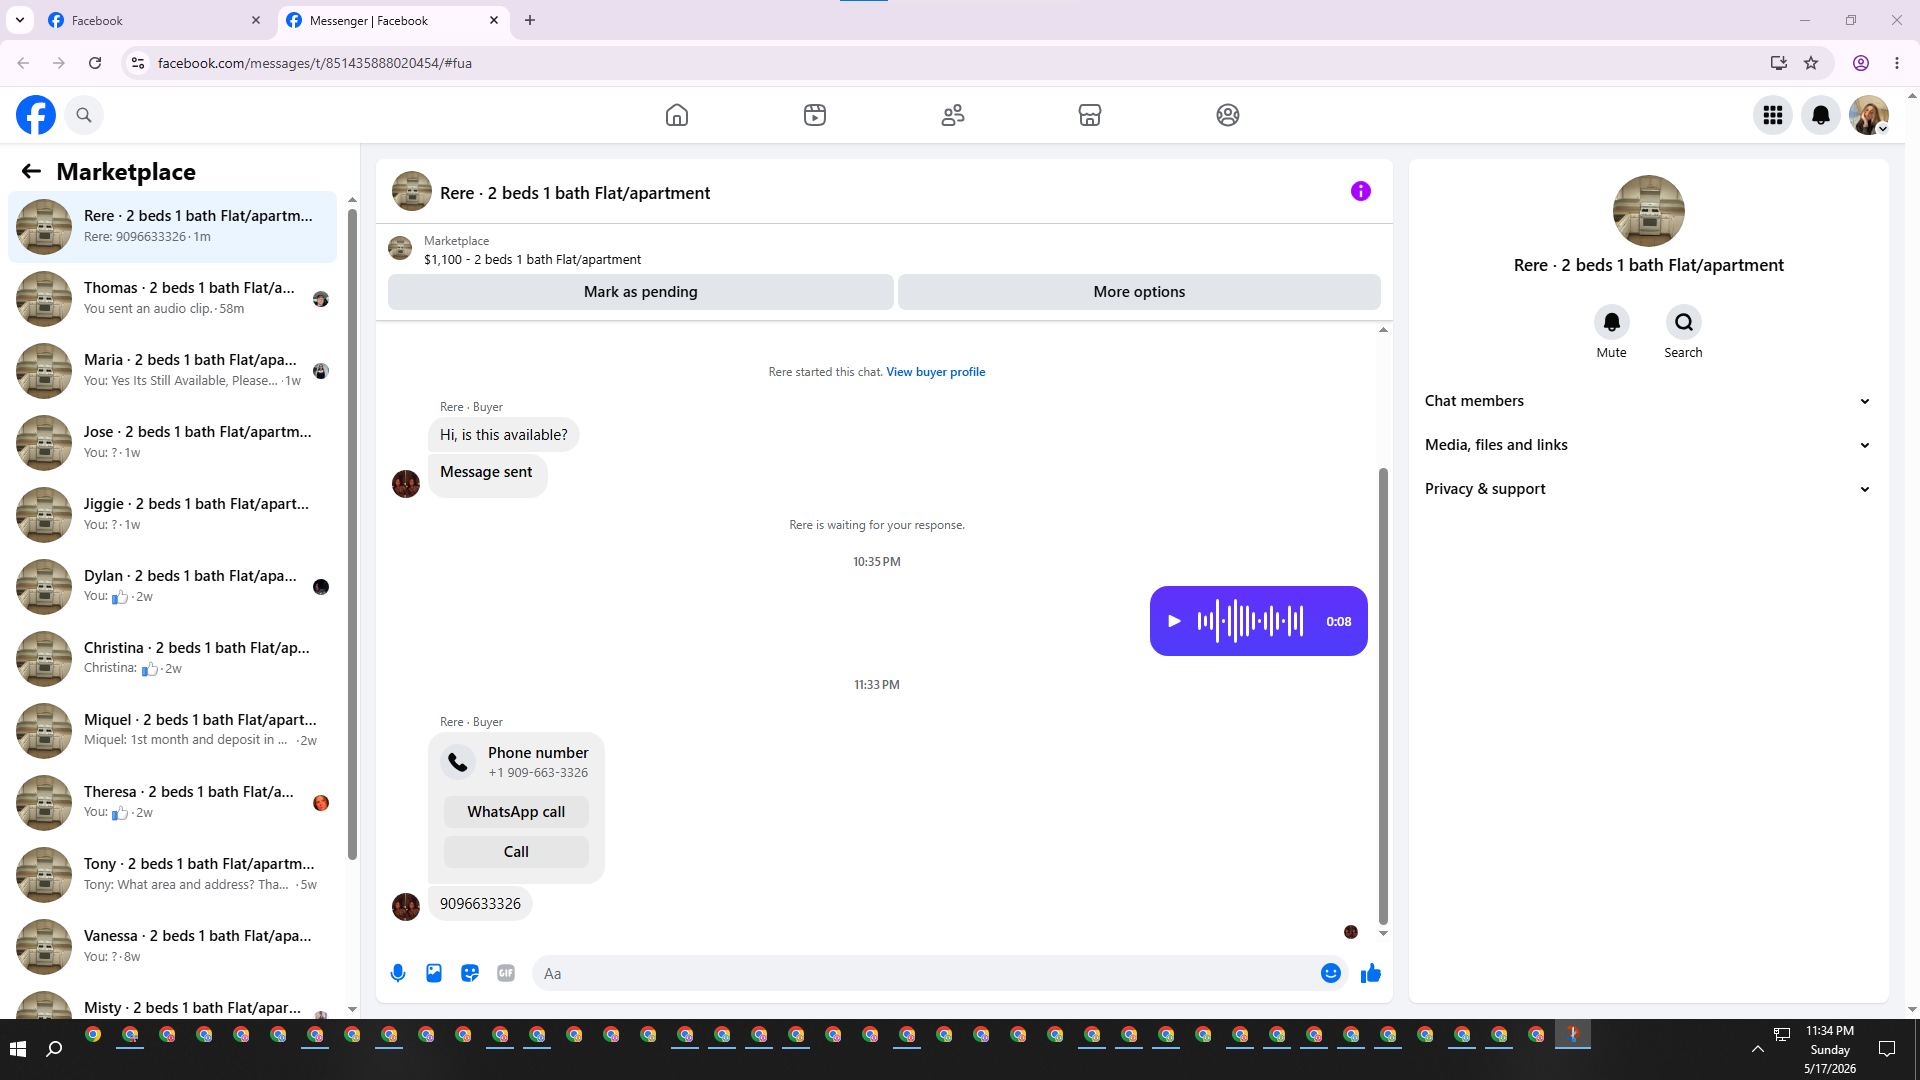
Task: Open the Rere conversation in the list
Action: 173,227
